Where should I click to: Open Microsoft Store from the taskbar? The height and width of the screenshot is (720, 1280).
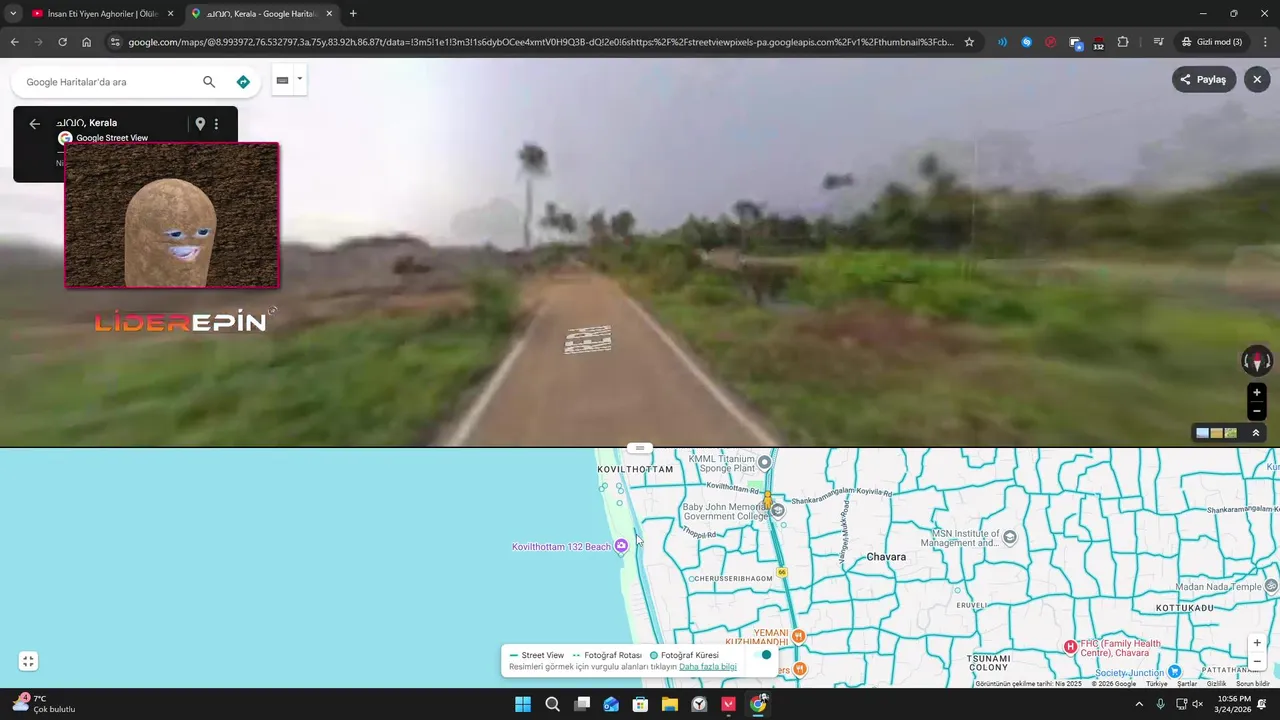(x=640, y=704)
